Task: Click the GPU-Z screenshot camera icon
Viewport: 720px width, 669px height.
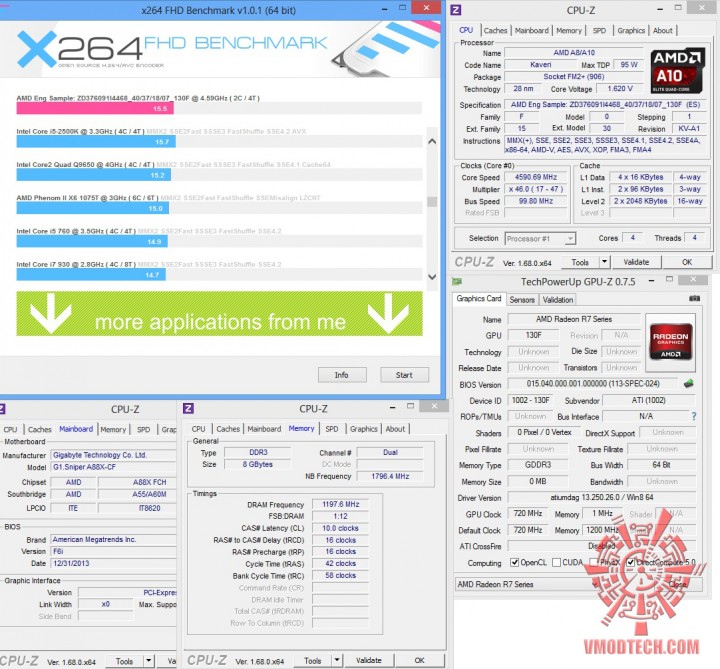Action: tap(694, 298)
